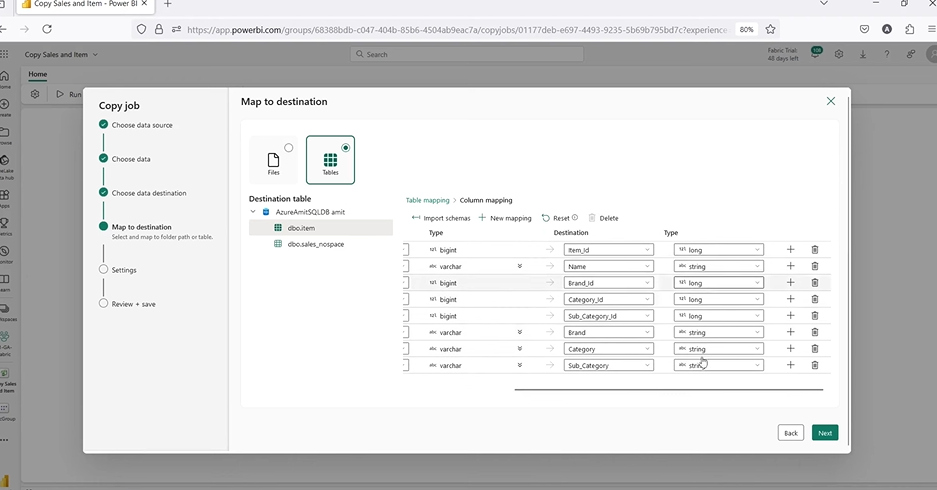Add mapping after the Brand row
The height and width of the screenshot is (490, 937).
coord(790,332)
